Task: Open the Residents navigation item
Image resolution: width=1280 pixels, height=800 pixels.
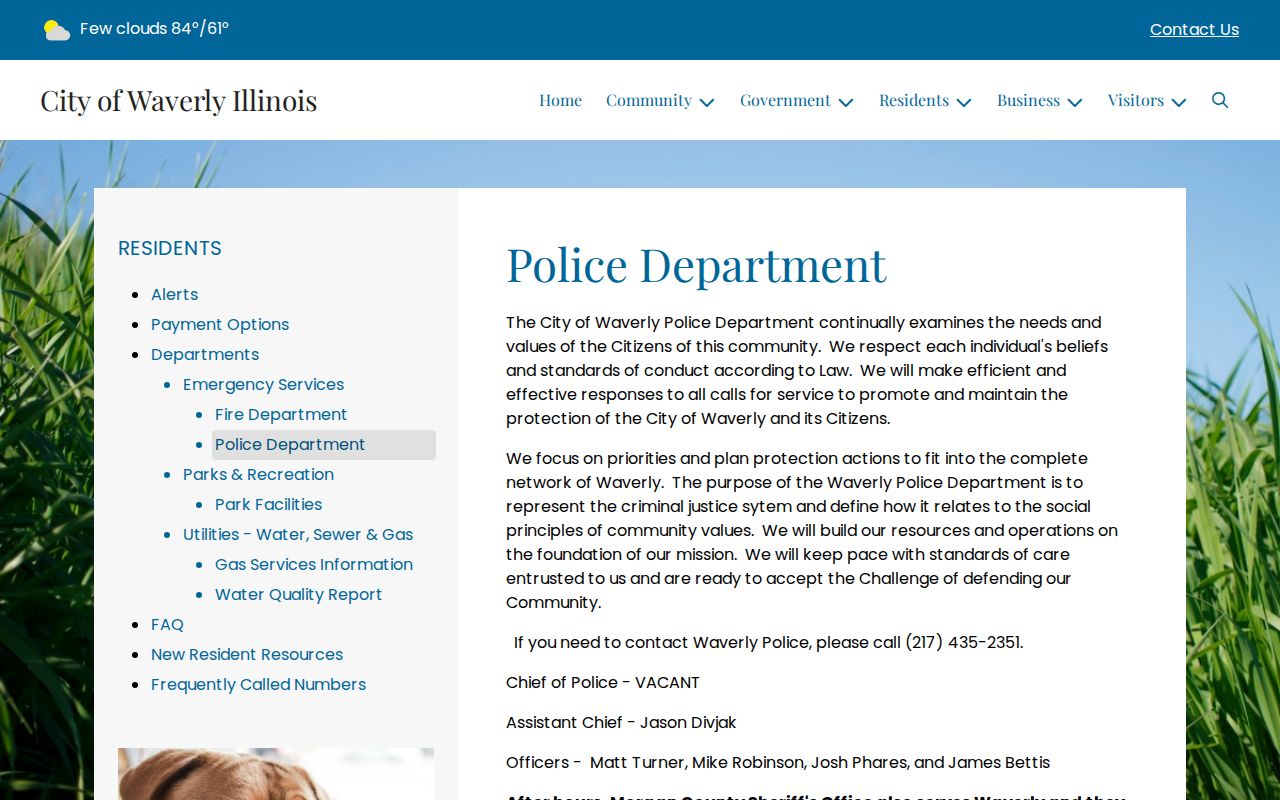Action: [914, 100]
